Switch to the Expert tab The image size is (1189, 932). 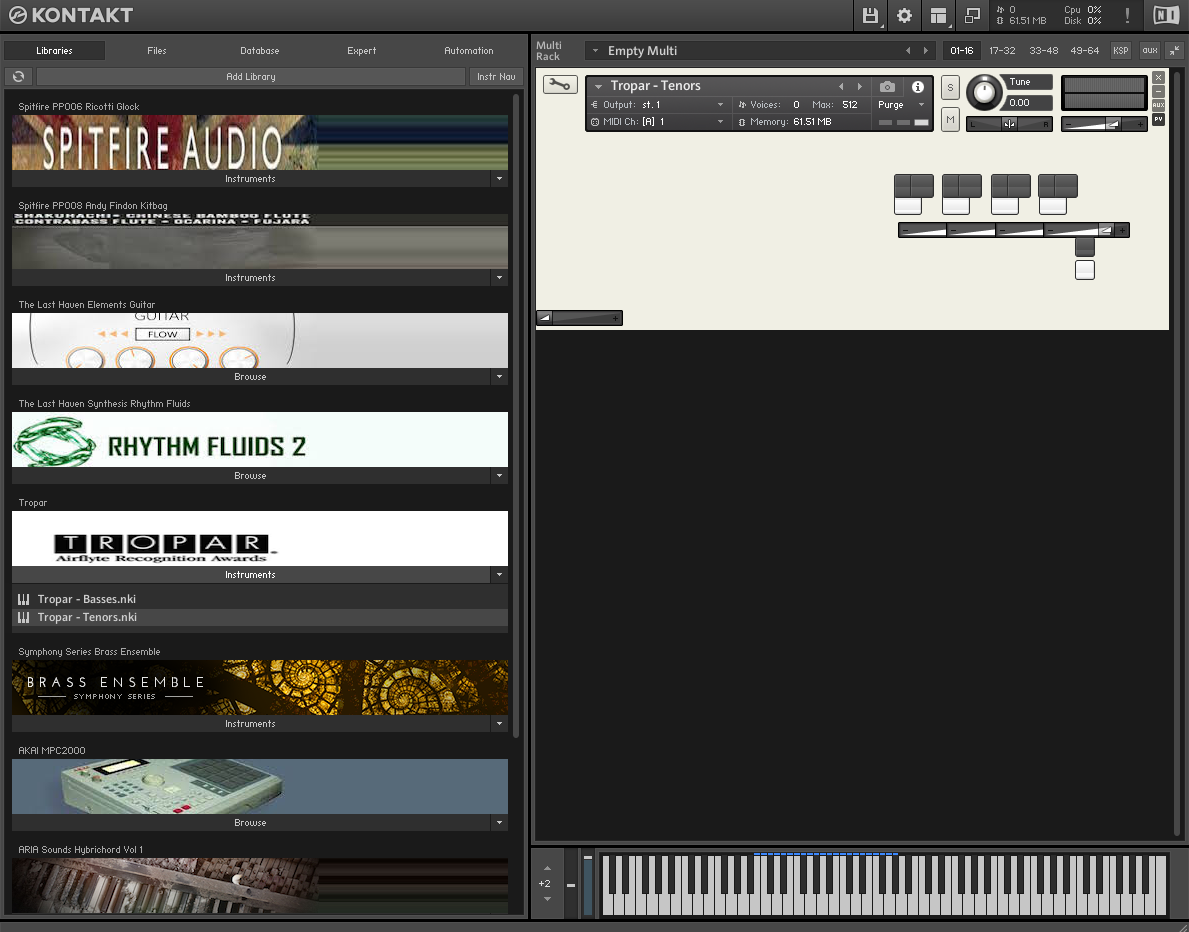coord(362,51)
